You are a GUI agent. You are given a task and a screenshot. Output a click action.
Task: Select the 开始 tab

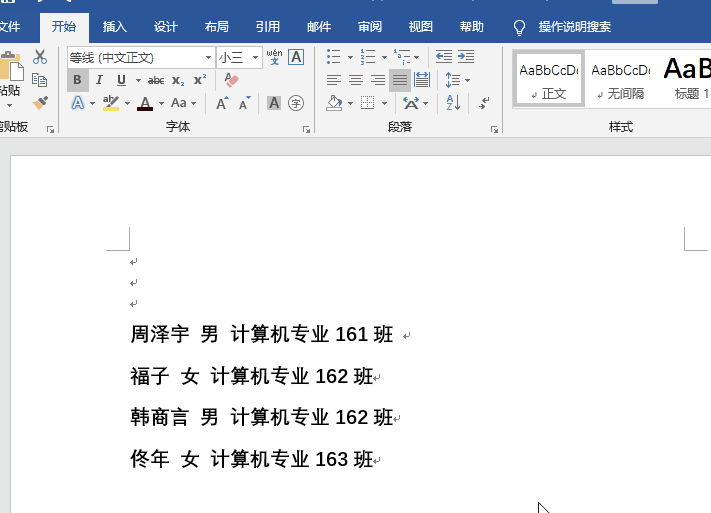click(x=64, y=27)
